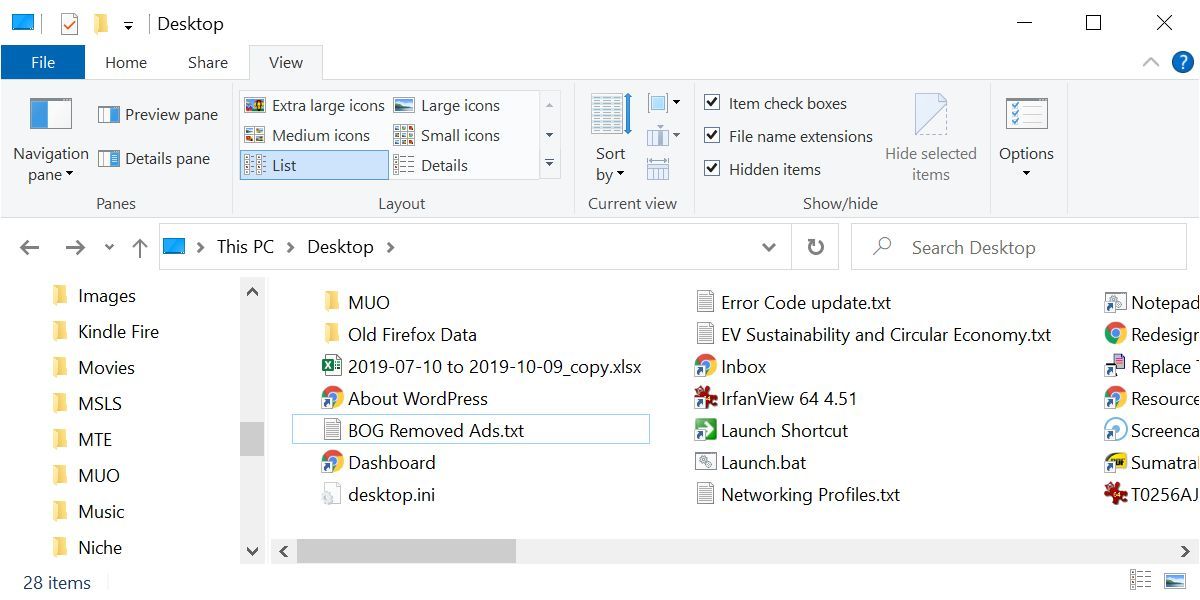Disable File name extensions
This screenshot has height=600, width=1200.
(x=712, y=135)
